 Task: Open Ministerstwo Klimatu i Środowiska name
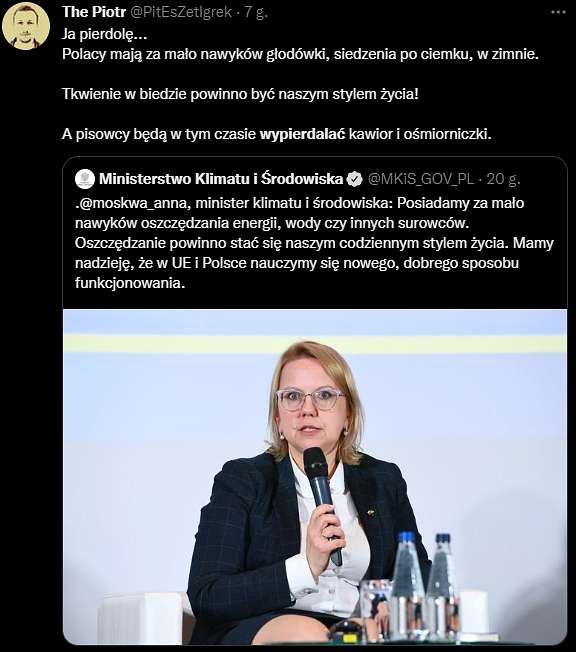click(x=221, y=179)
